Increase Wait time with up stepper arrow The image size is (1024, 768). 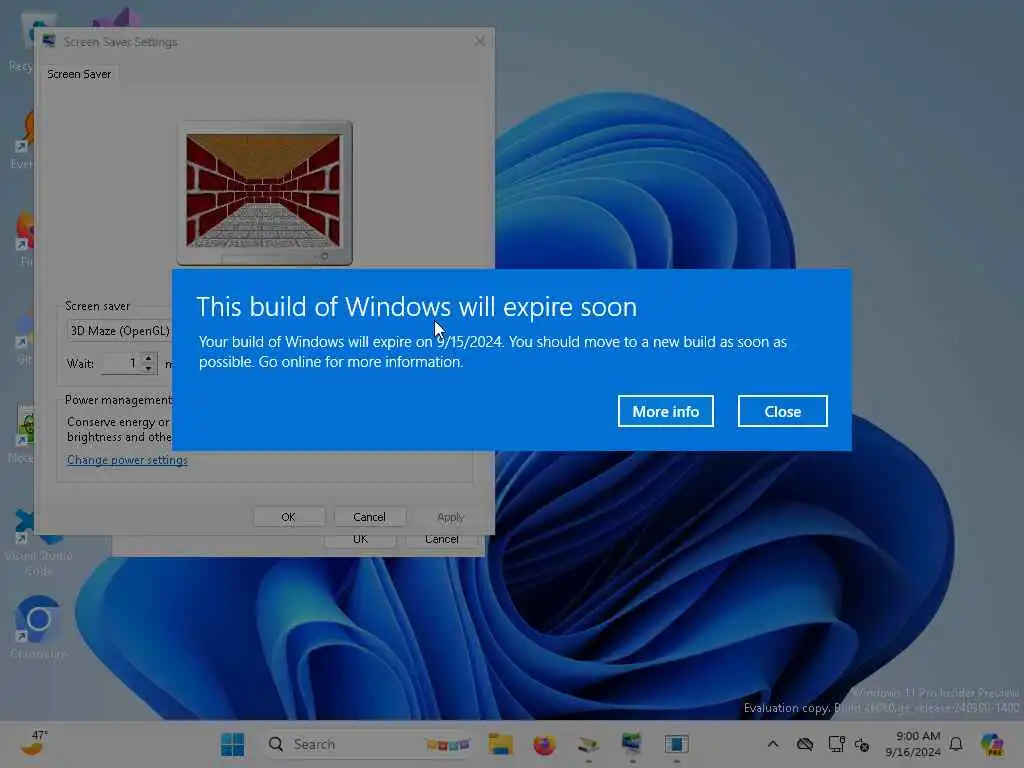(x=149, y=358)
